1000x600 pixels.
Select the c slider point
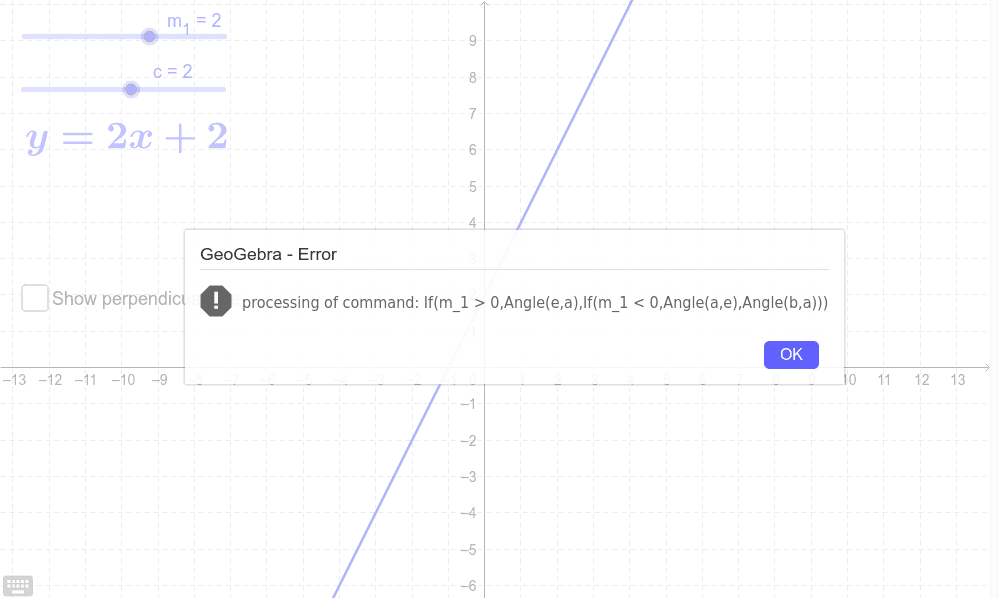click(131, 89)
